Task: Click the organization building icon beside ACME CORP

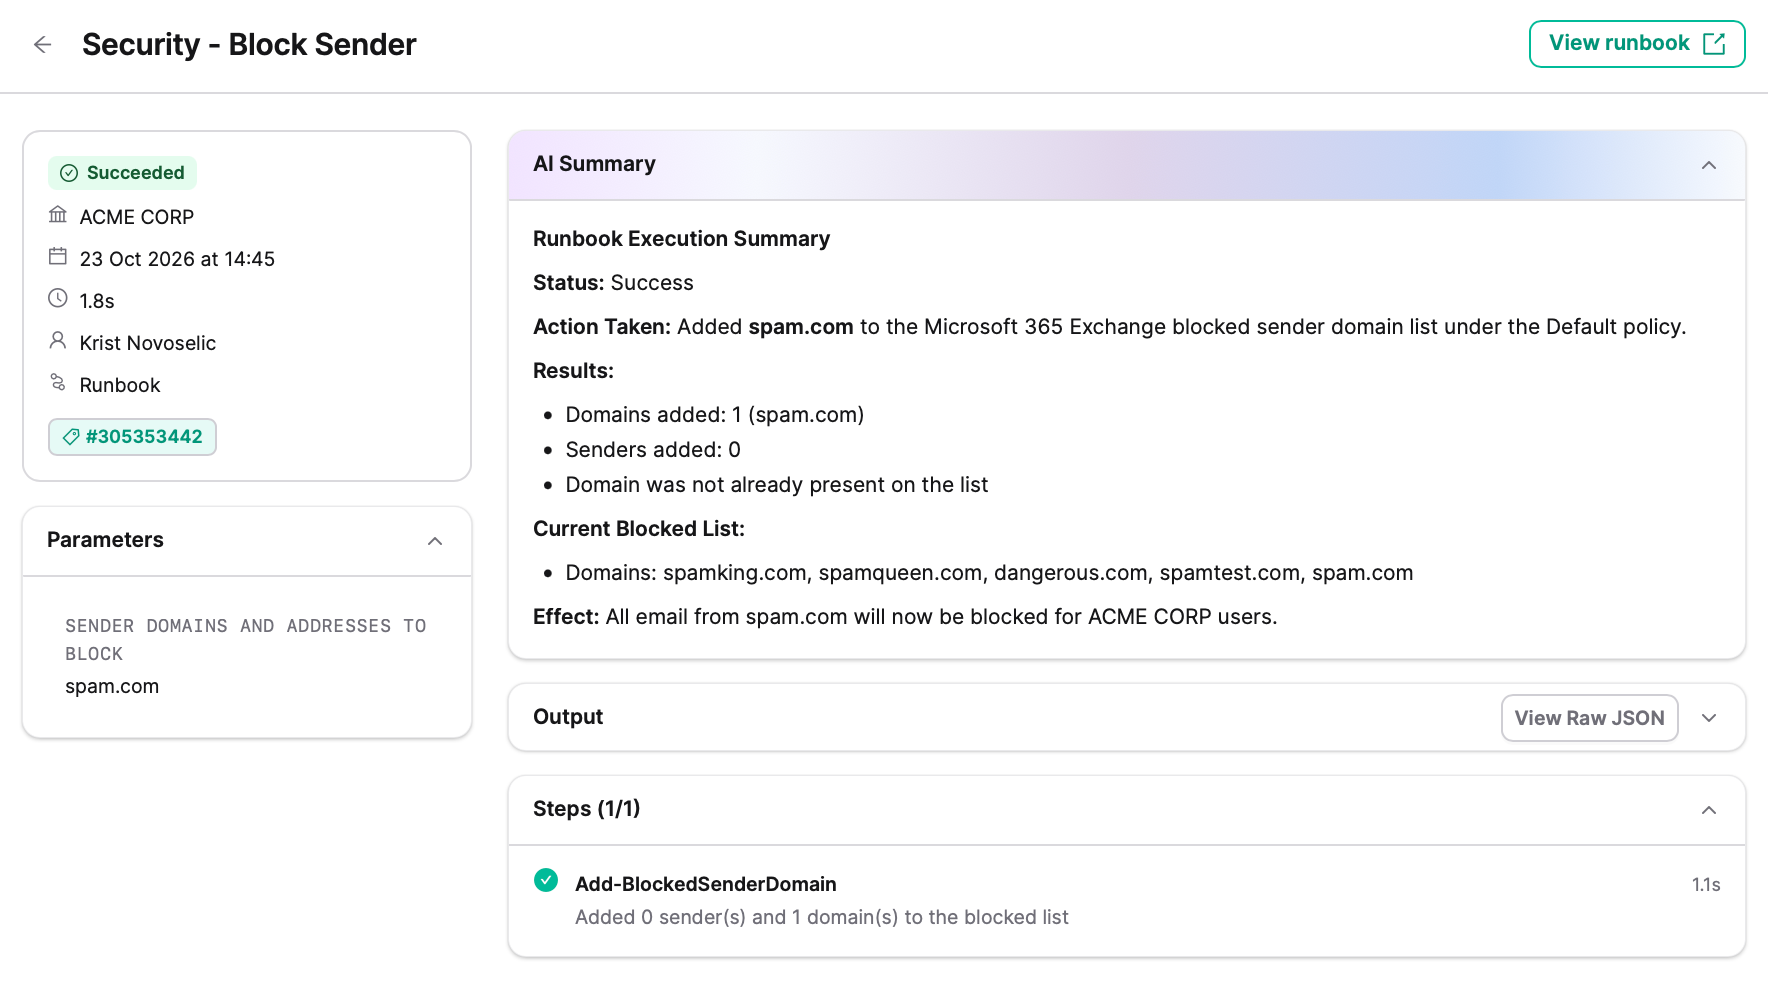Action: click(x=58, y=215)
